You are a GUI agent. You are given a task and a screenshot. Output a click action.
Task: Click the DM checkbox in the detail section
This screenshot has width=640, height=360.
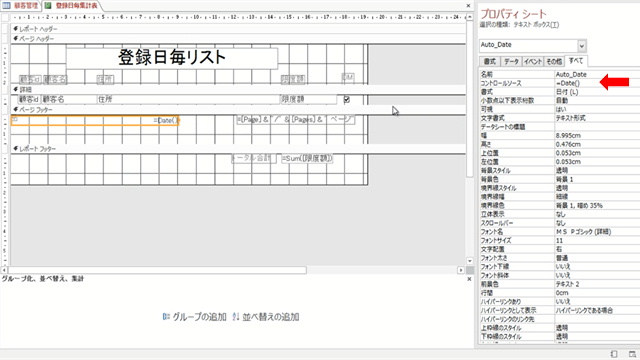(347, 99)
